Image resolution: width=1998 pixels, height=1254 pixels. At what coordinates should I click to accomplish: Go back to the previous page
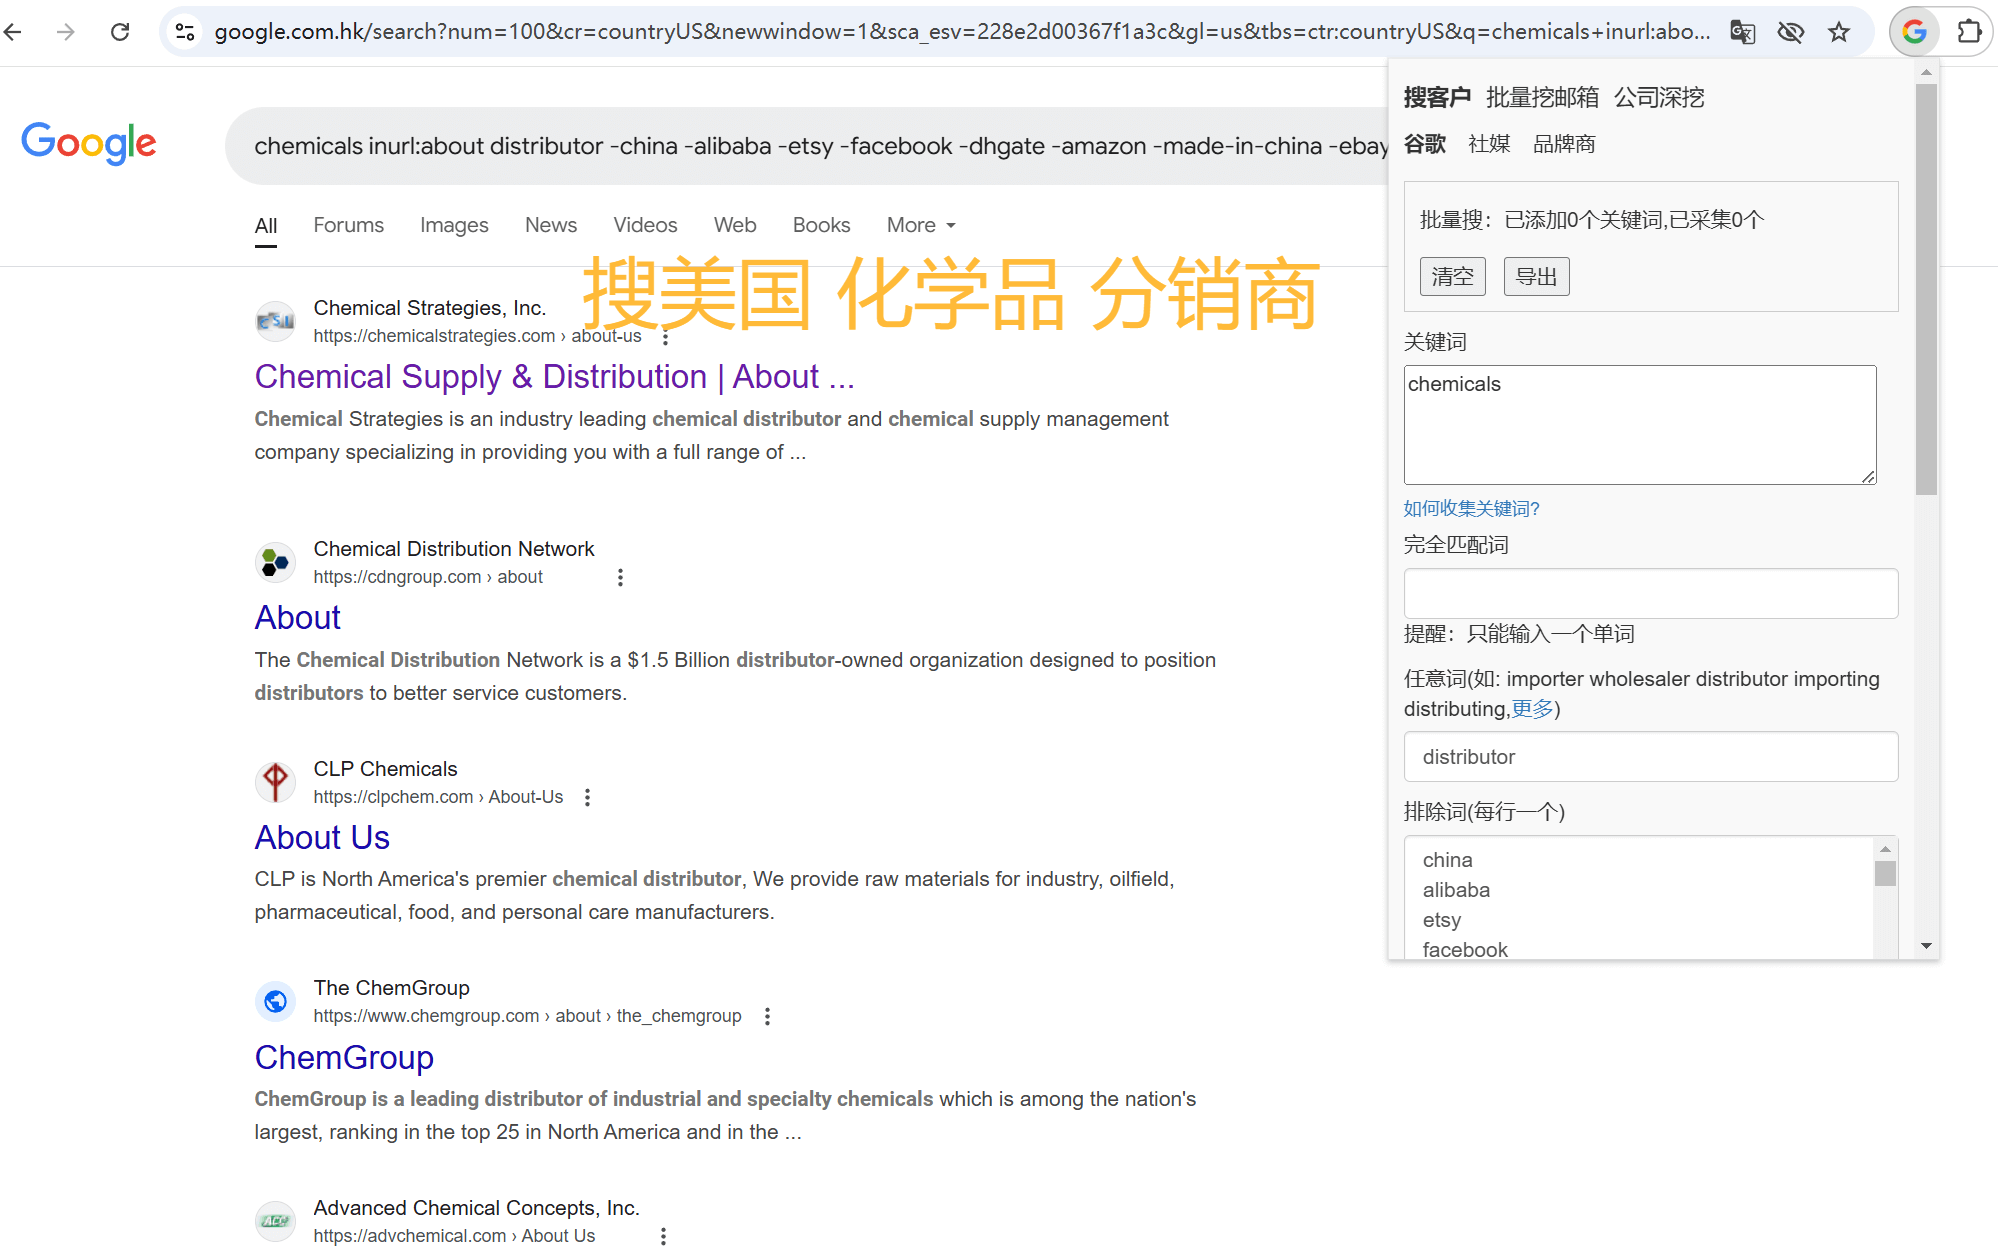[x=14, y=32]
